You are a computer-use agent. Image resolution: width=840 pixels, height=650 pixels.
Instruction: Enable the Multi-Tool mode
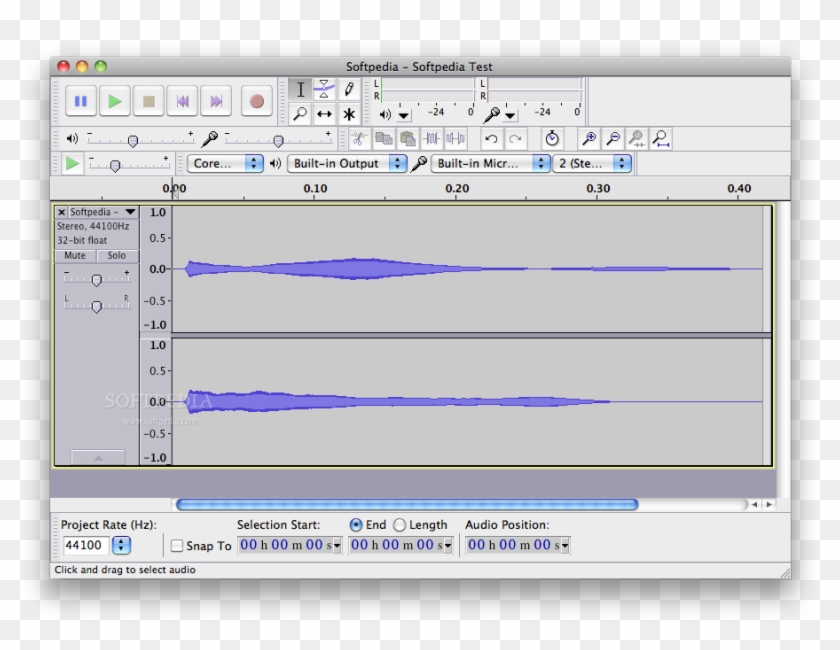(348, 113)
